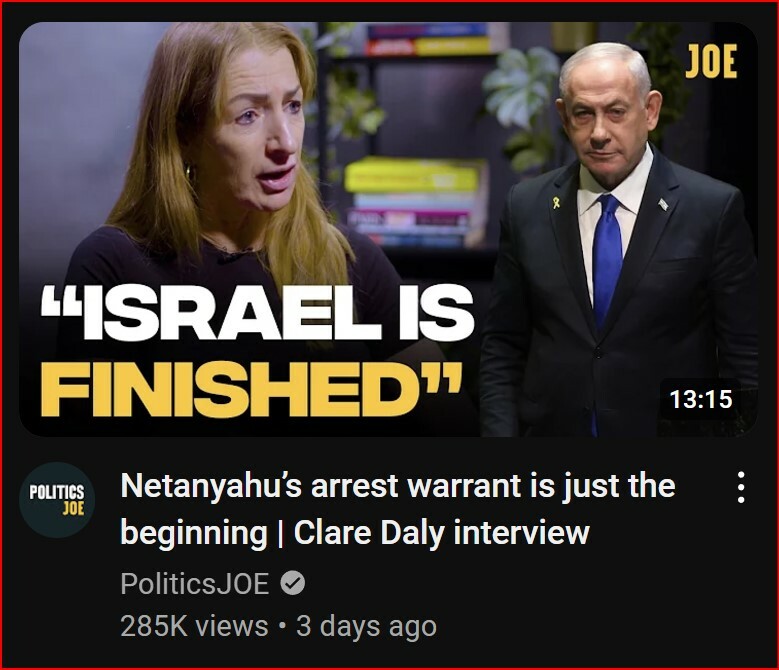Viewport: 779px width, 670px height.
Task: Click the flag lapel pin on the suit
Action: pyautogui.click(x=663, y=203)
